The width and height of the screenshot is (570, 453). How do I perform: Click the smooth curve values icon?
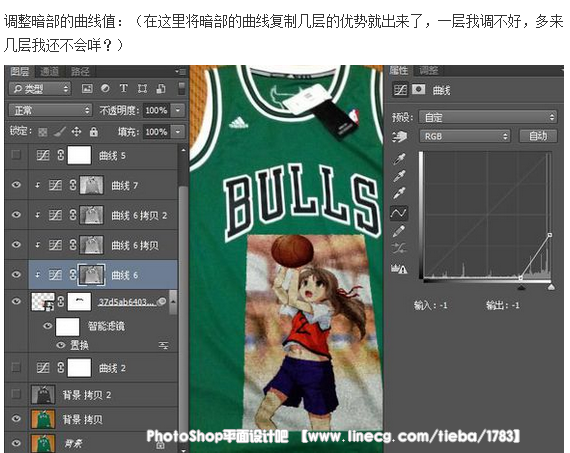pyautogui.click(x=399, y=249)
